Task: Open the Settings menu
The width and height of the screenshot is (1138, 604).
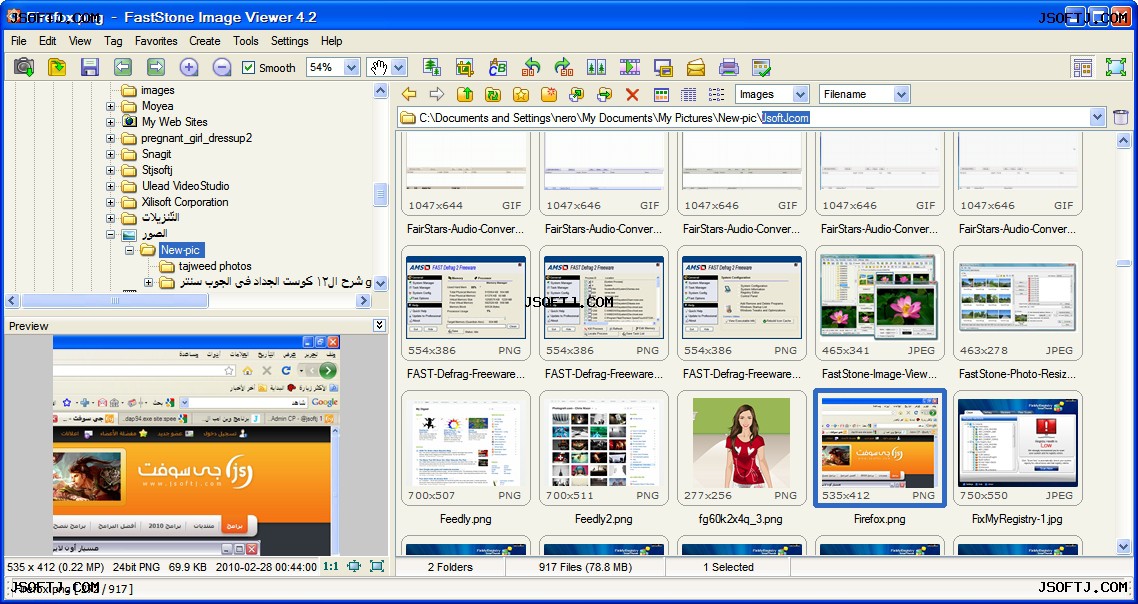Action: [290, 41]
